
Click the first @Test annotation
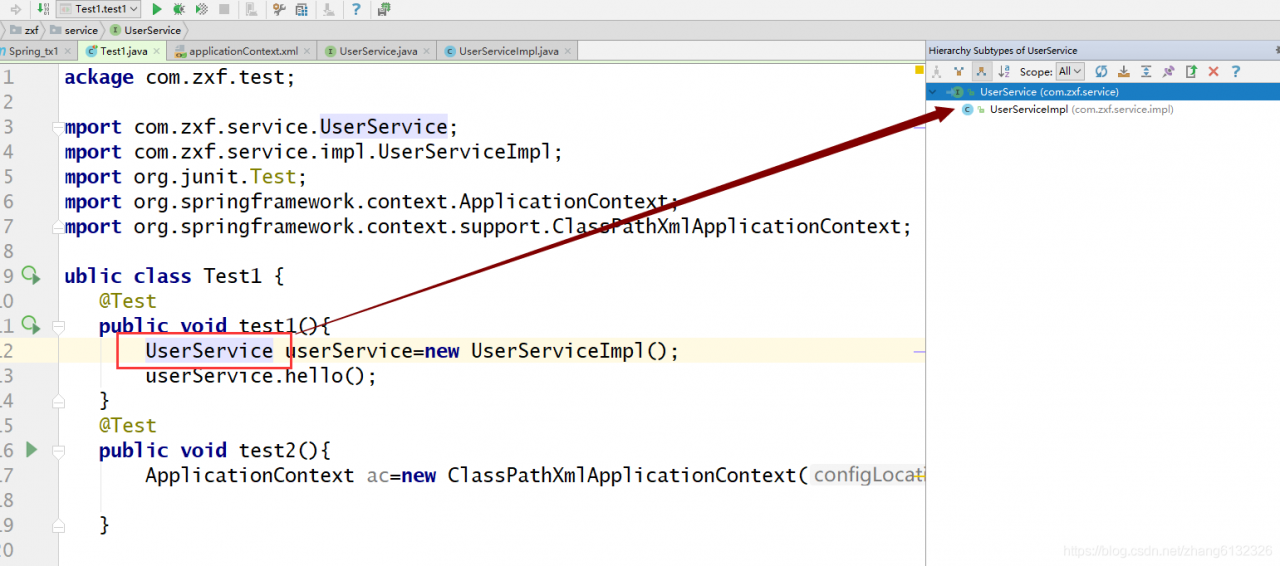pos(128,301)
